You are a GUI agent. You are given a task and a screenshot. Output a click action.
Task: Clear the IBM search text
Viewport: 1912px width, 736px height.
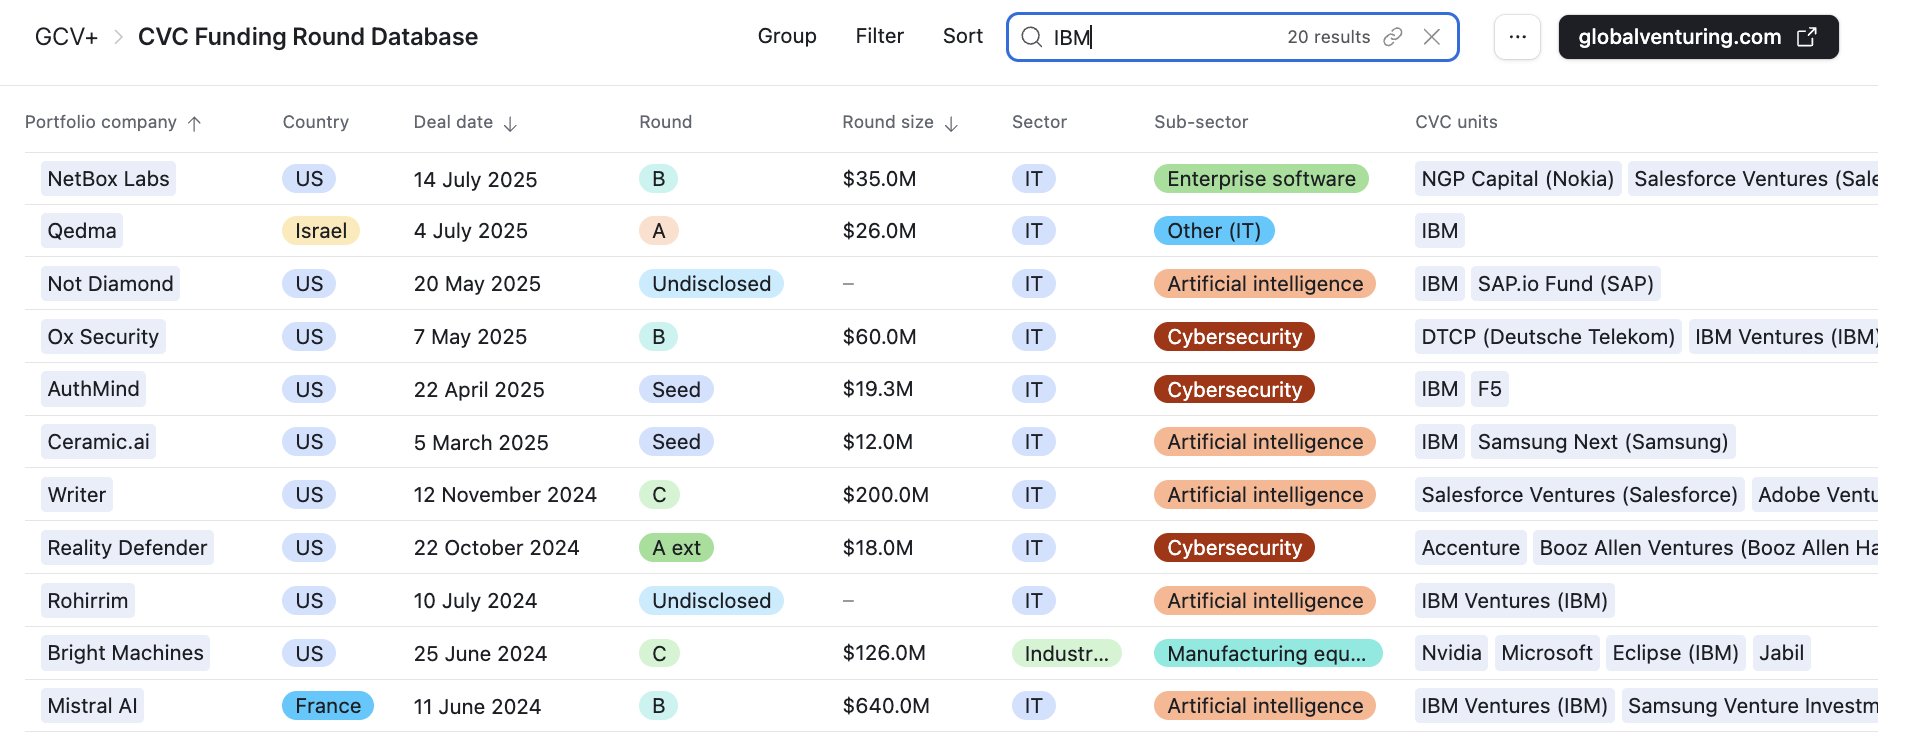[x=1432, y=37]
